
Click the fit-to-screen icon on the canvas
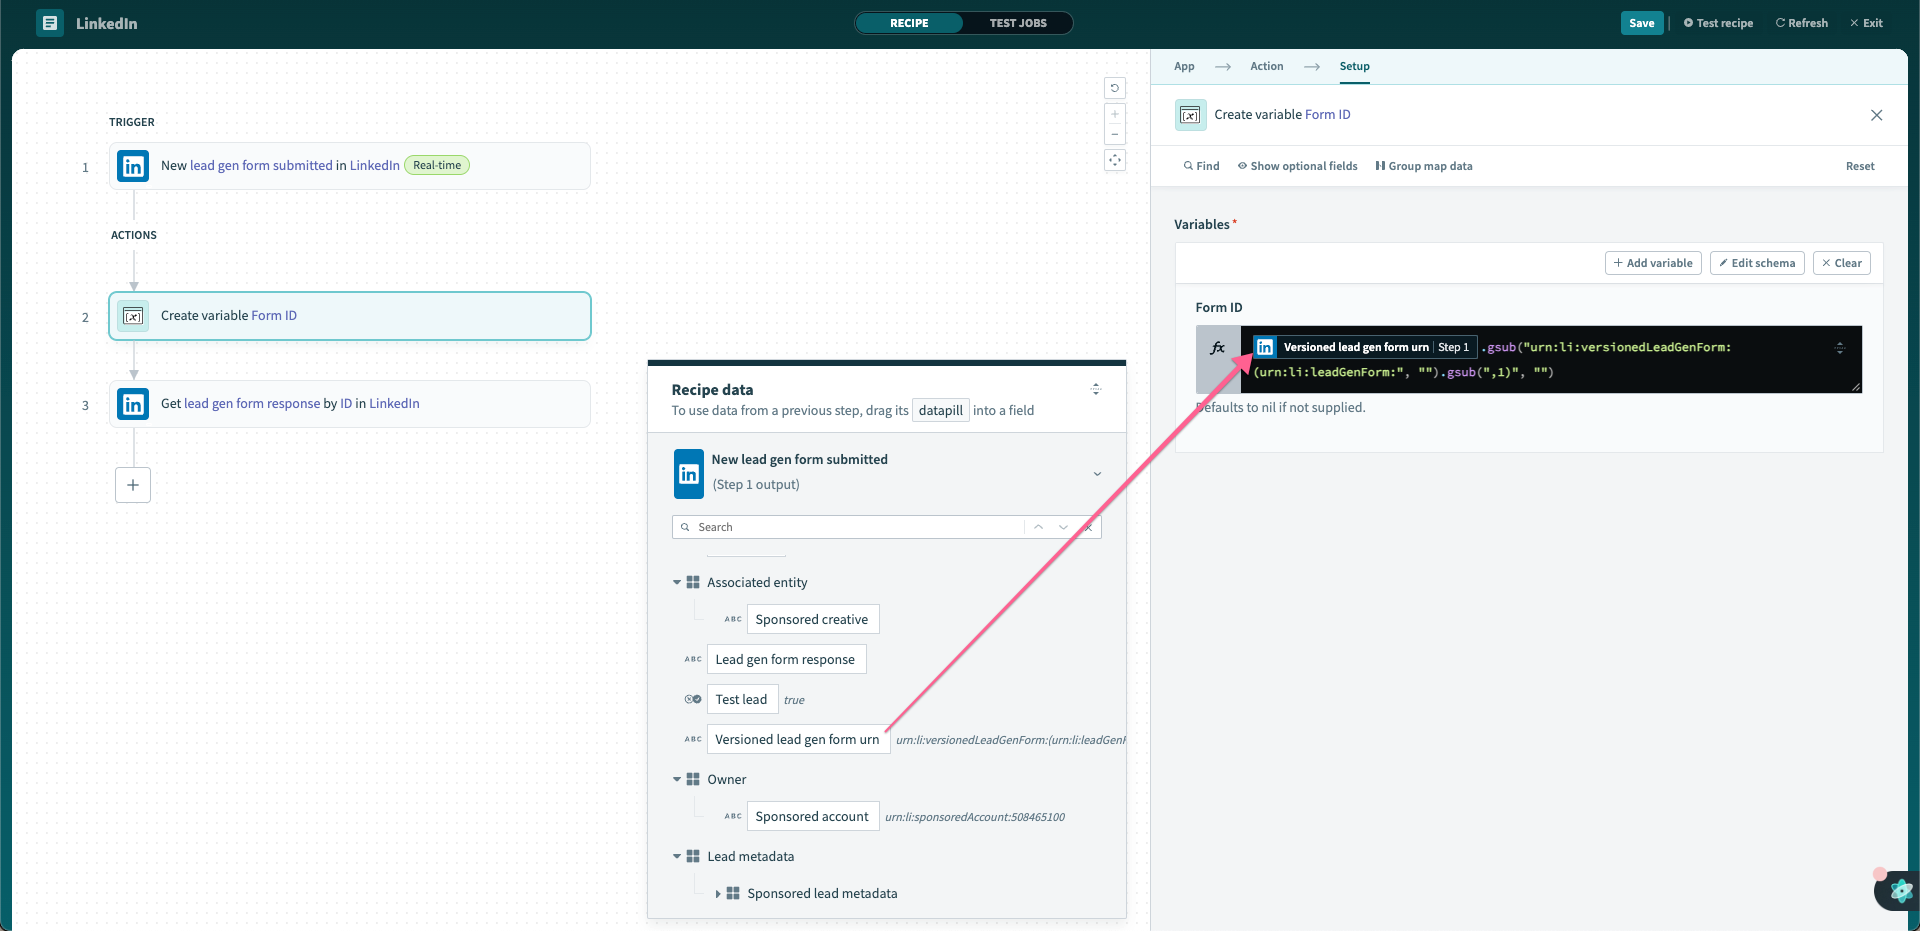tap(1116, 160)
